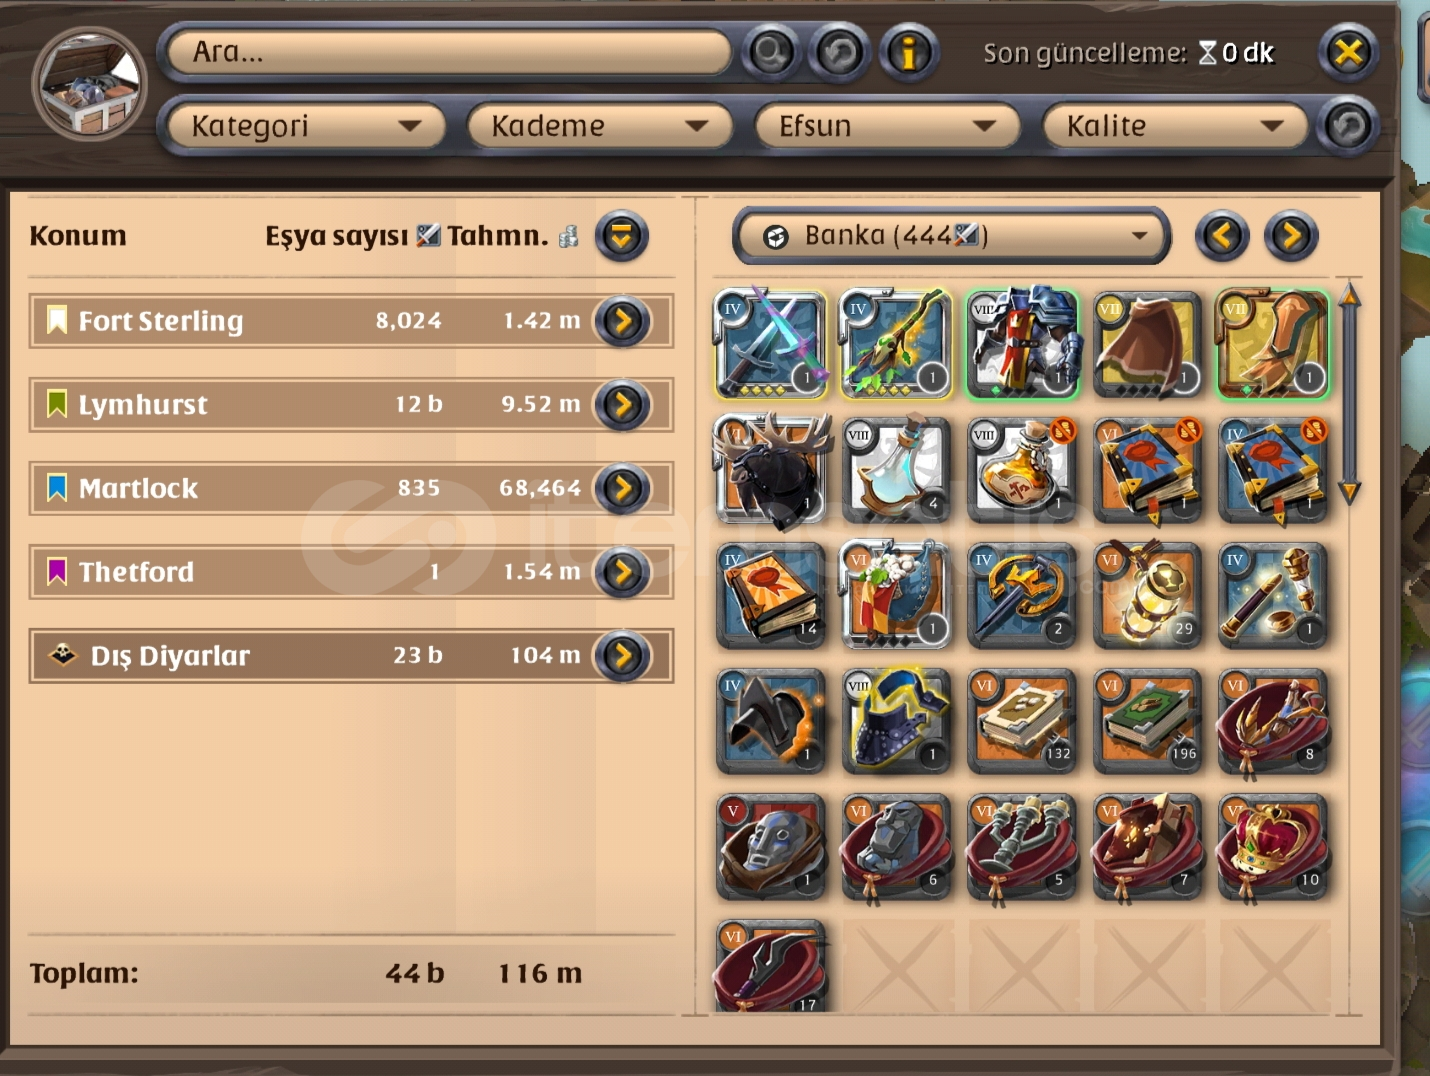Open the yellow info icon

[909, 52]
